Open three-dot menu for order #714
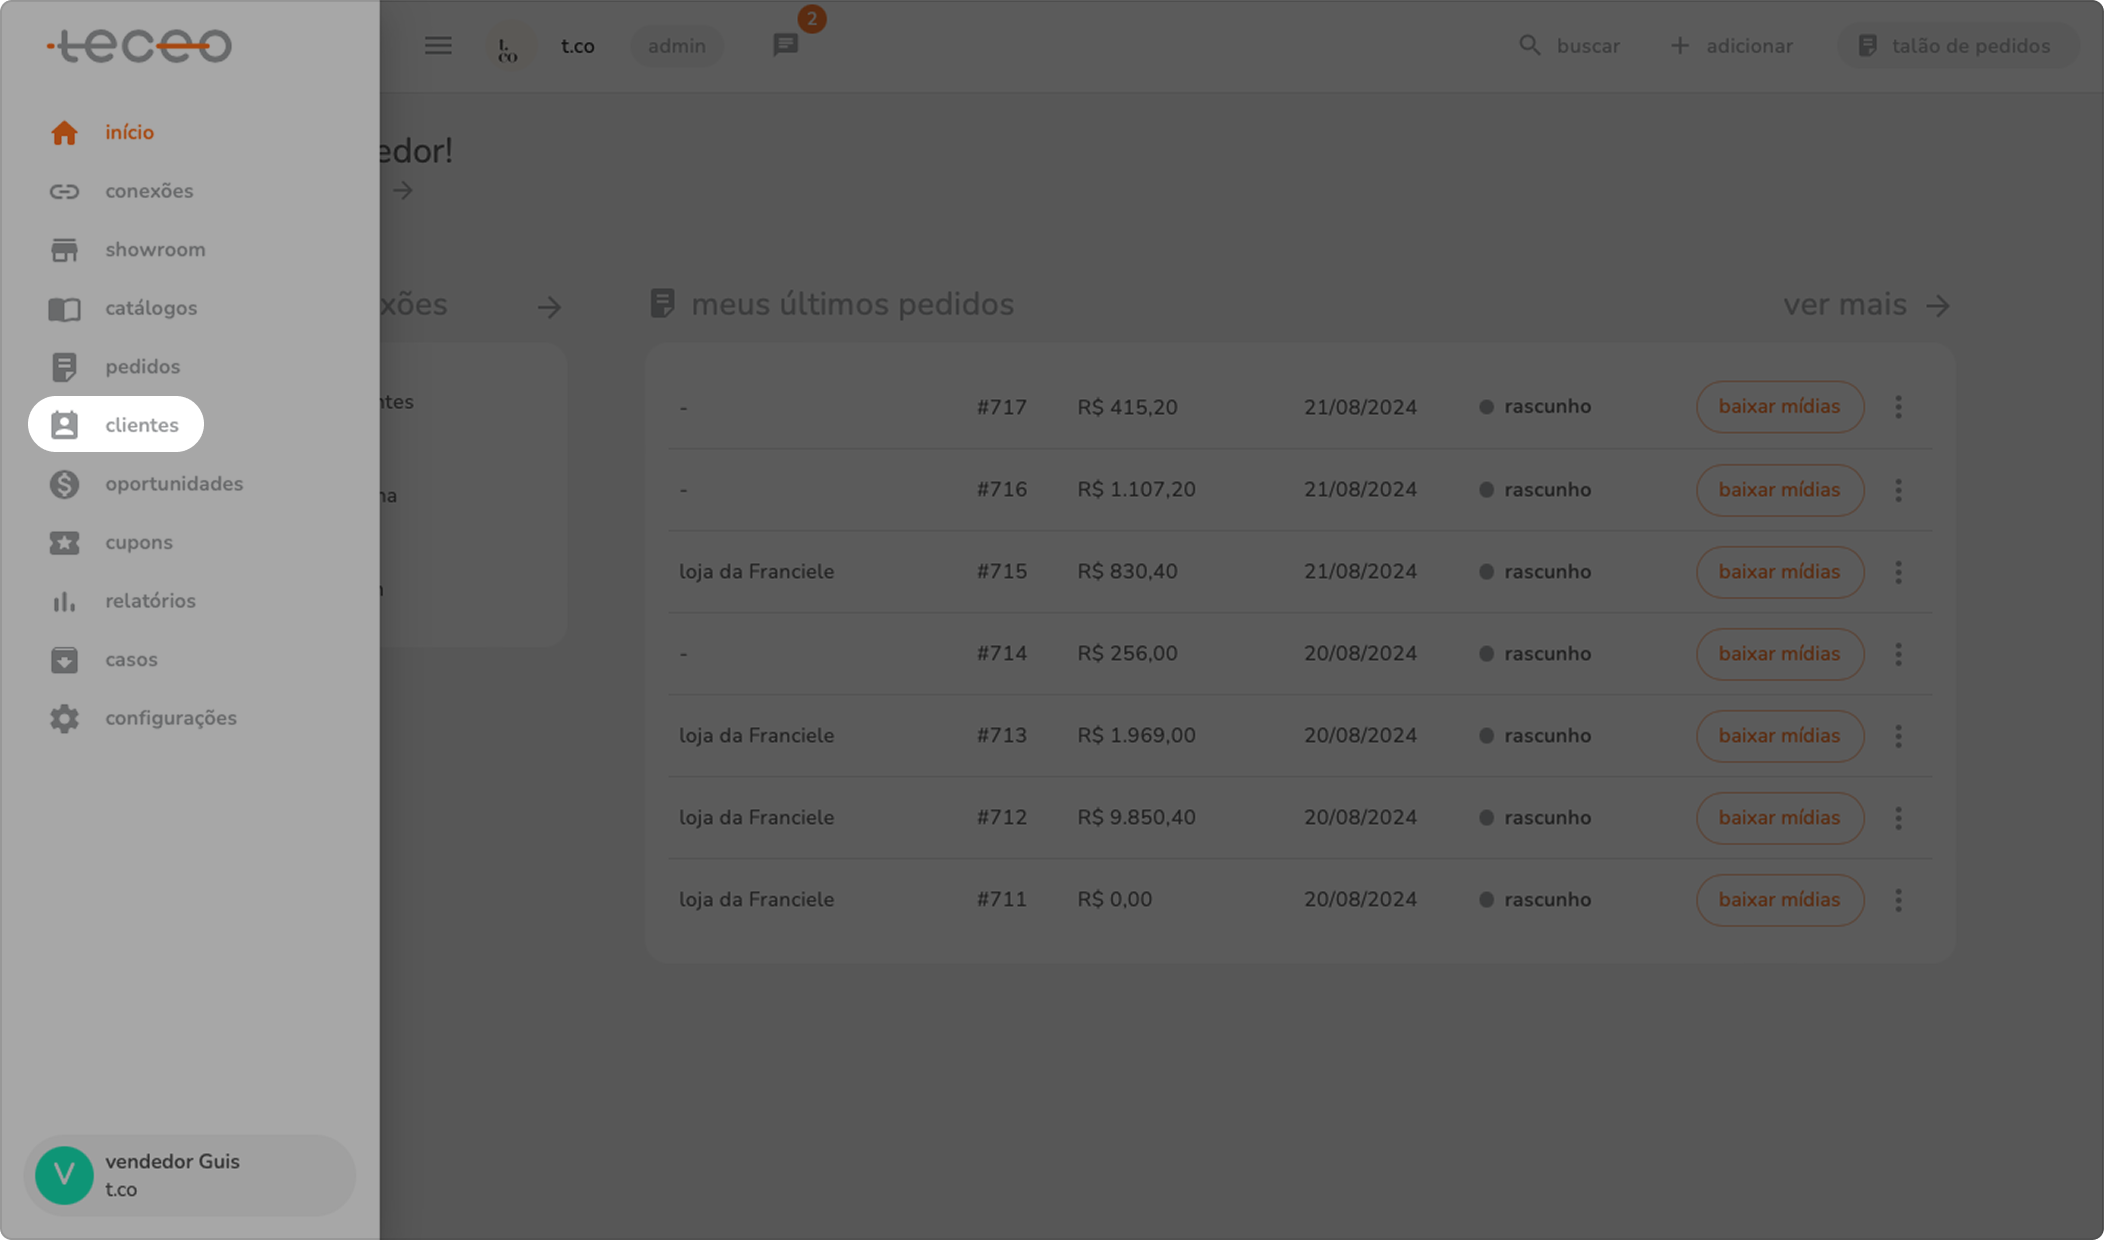Screen dimensions: 2104x1240 [x=1898, y=654]
